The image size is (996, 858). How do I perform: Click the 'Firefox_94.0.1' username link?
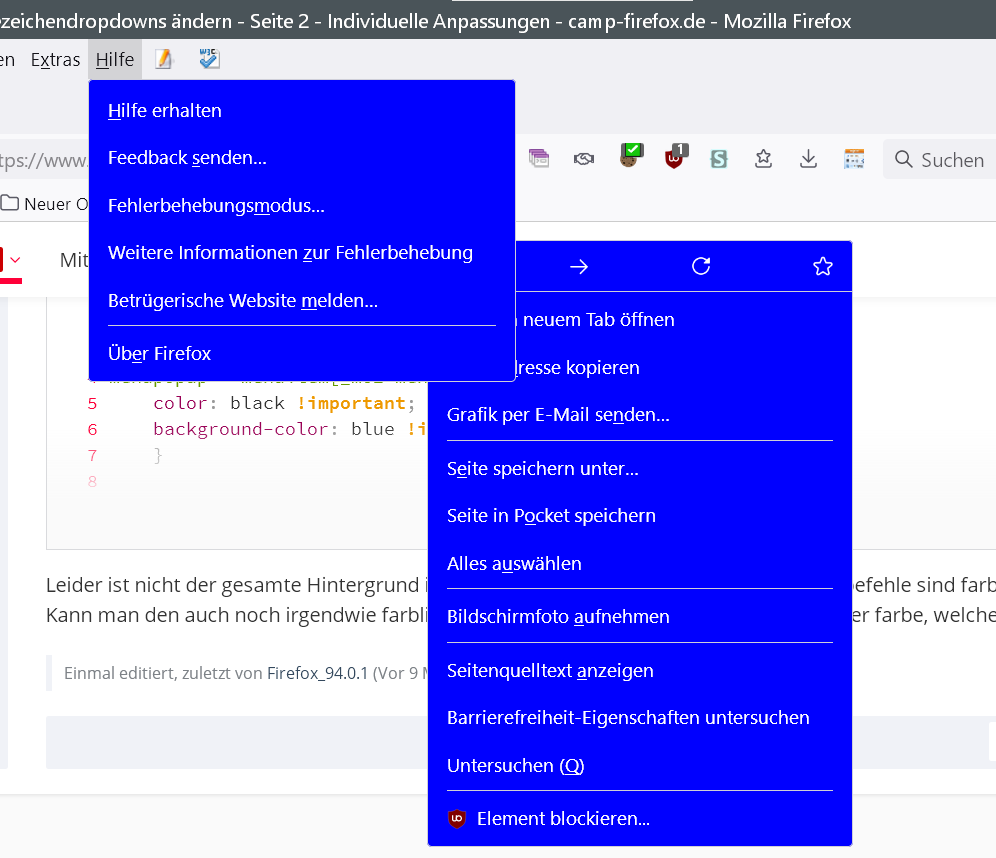pos(317,673)
